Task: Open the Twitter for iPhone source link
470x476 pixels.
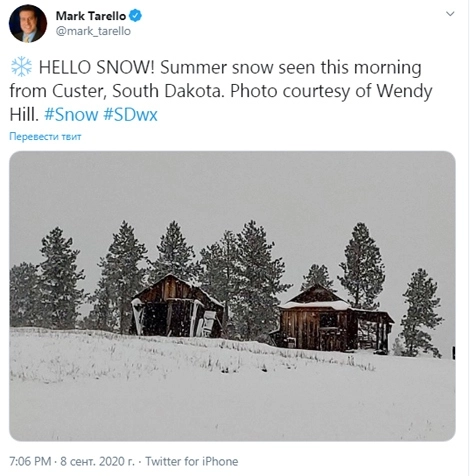Action: click(x=191, y=461)
